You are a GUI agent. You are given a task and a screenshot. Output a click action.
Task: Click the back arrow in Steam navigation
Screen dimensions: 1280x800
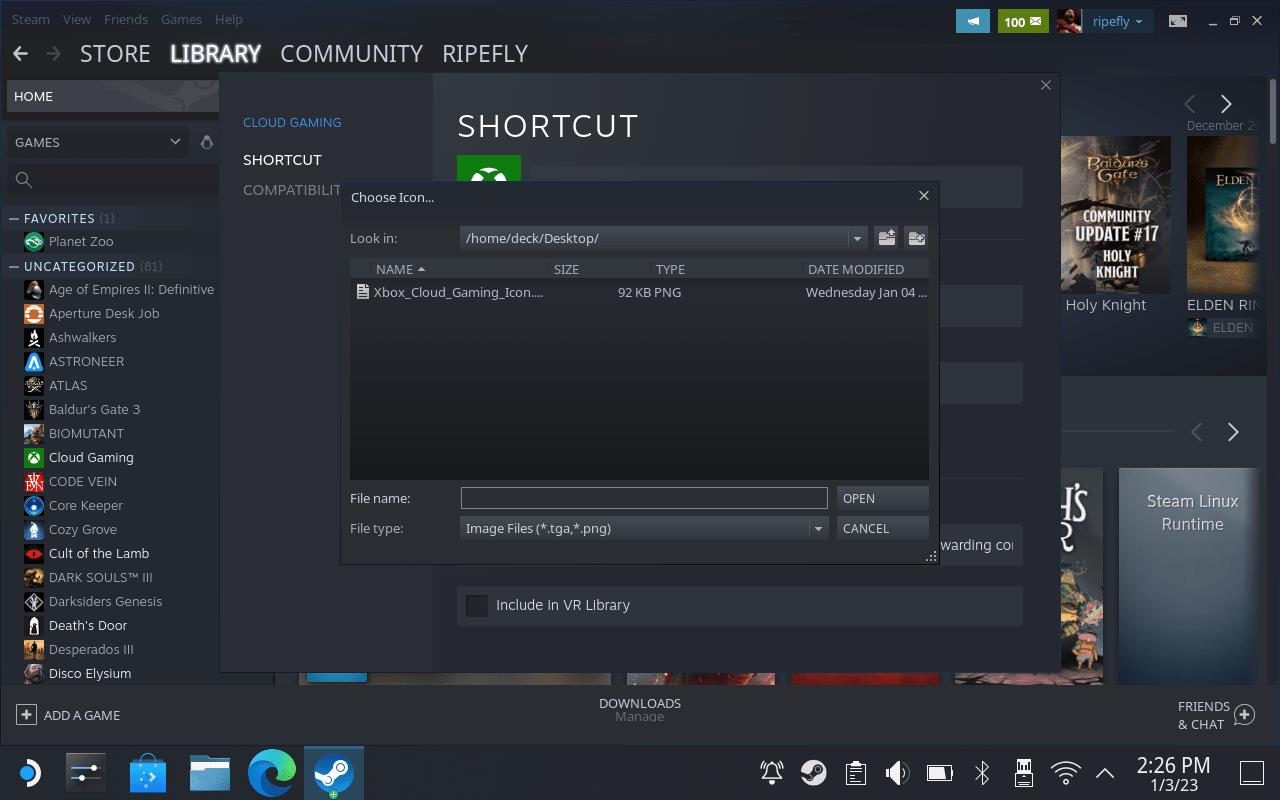coord(20,54)
